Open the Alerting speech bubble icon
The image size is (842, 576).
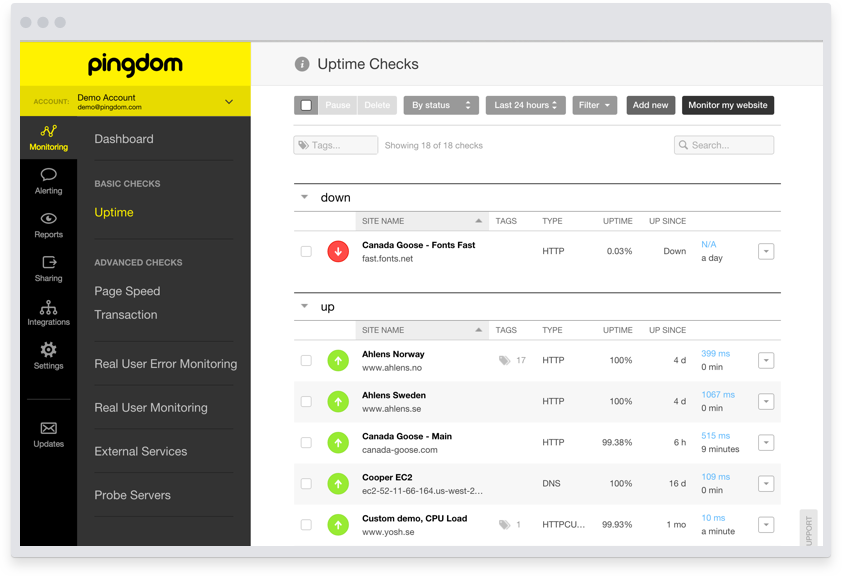(x=48, y=174)
